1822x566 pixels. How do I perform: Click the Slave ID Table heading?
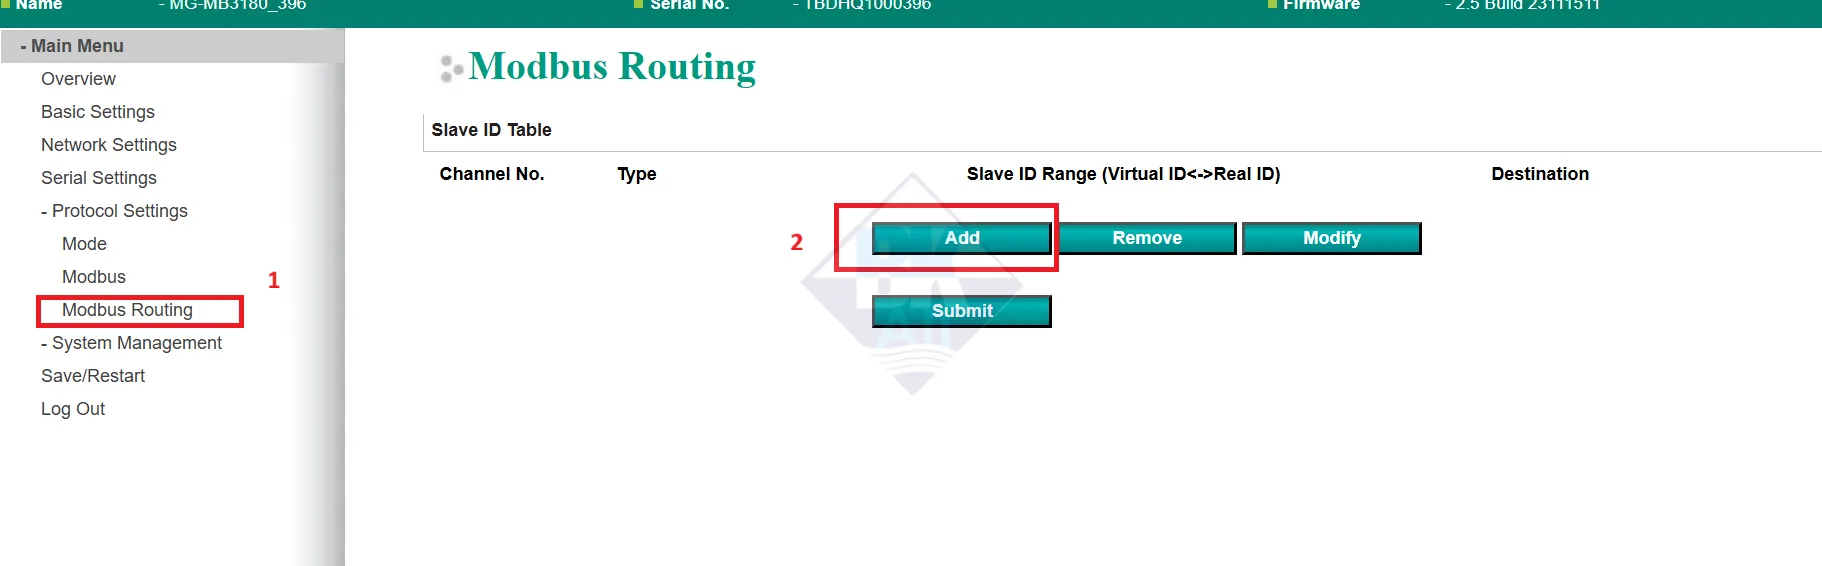(x=491, y=130)
